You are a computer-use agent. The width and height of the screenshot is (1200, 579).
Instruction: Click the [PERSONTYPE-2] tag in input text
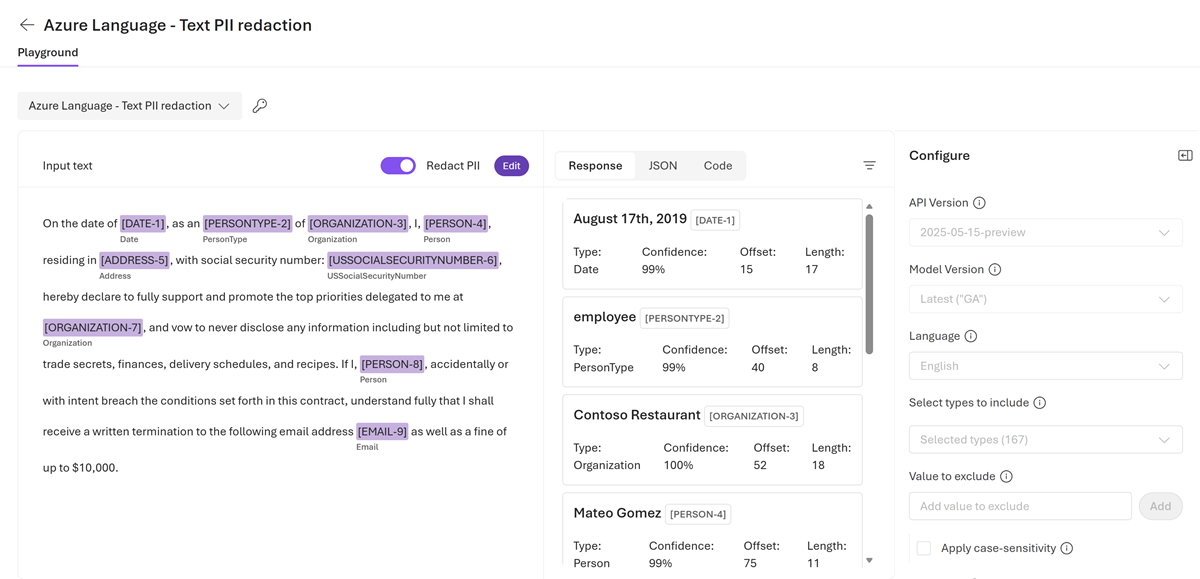[247, 223]
